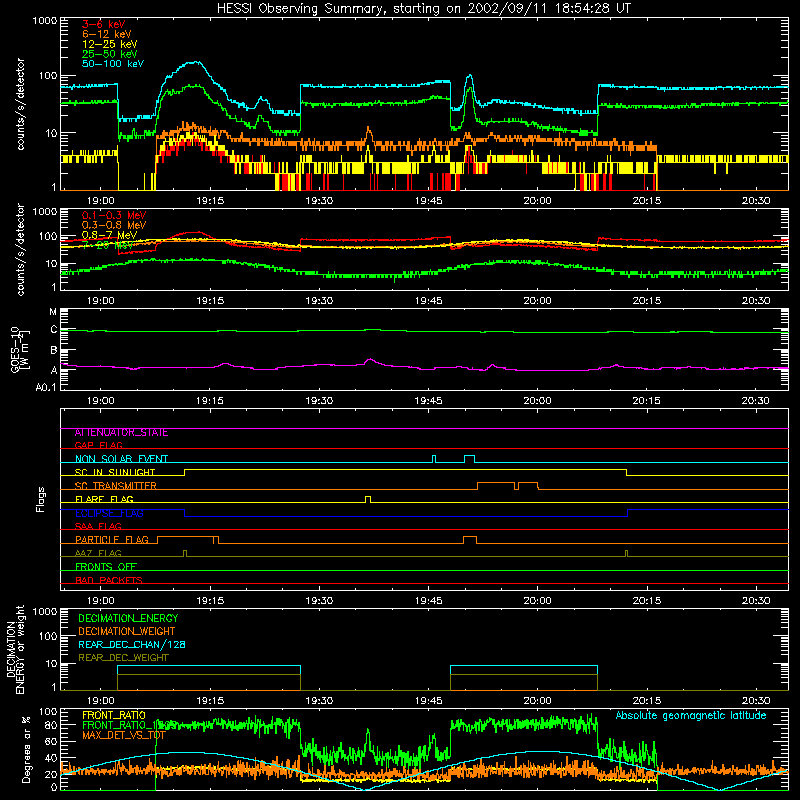Click the MAX_DET_VS_TOT legend entry
Image resolution: width=800 pixels, height=800 pixels.
[124, 735]
